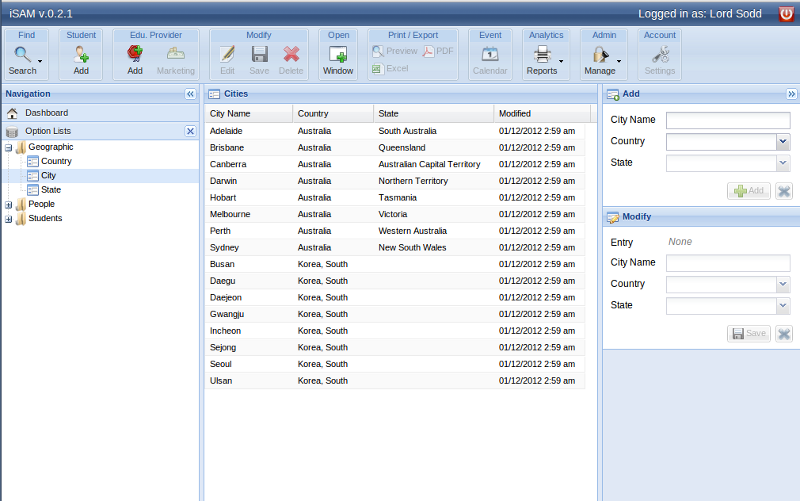
Task: Sort by State column header
Action: click(x=434, y=113)
